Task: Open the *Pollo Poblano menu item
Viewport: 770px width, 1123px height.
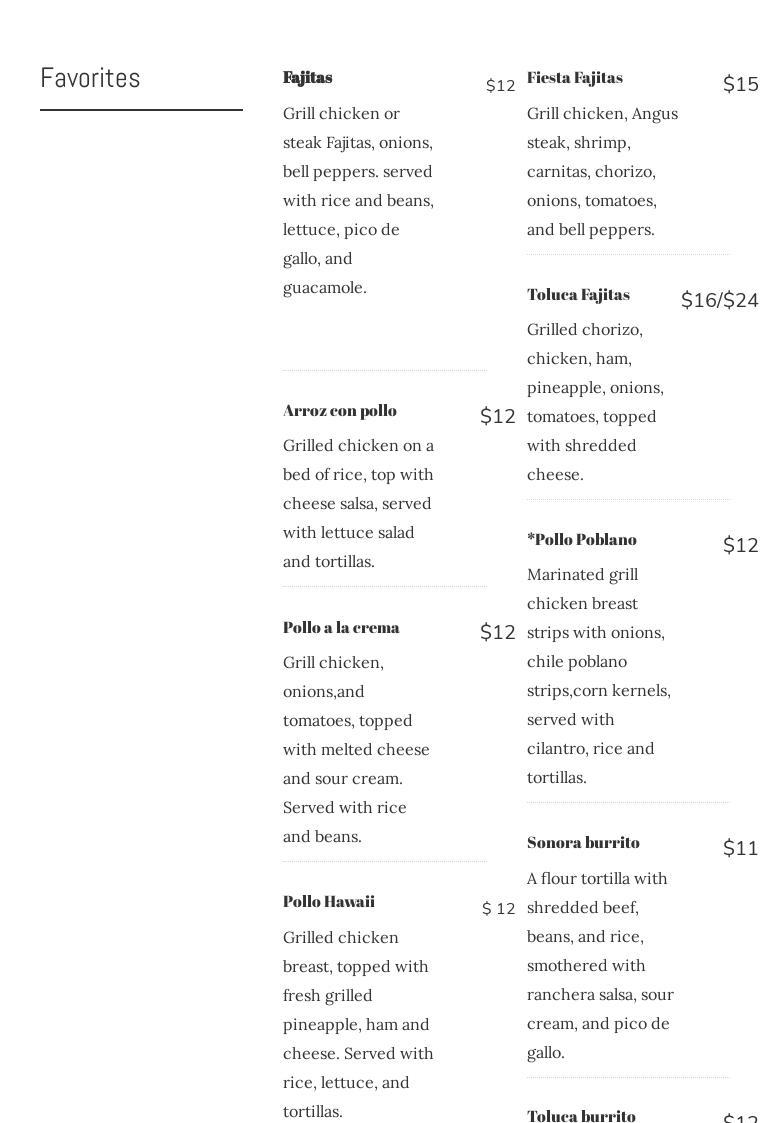Action: [x=582, y=539]
